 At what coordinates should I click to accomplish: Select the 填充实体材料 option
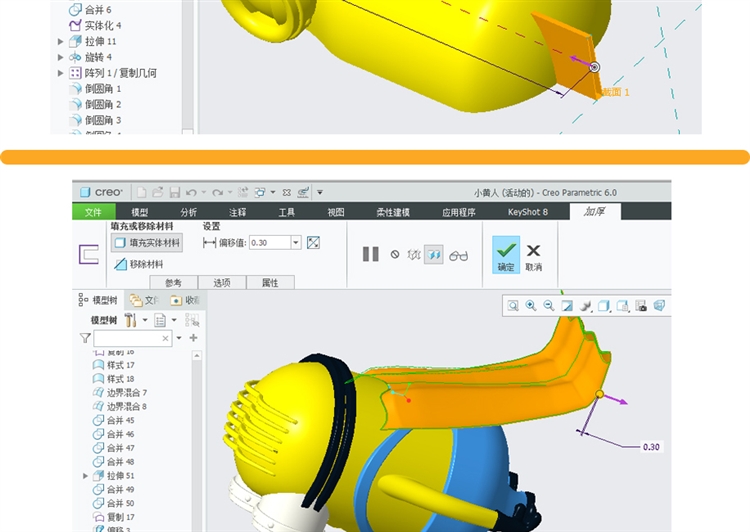(147, 243)
